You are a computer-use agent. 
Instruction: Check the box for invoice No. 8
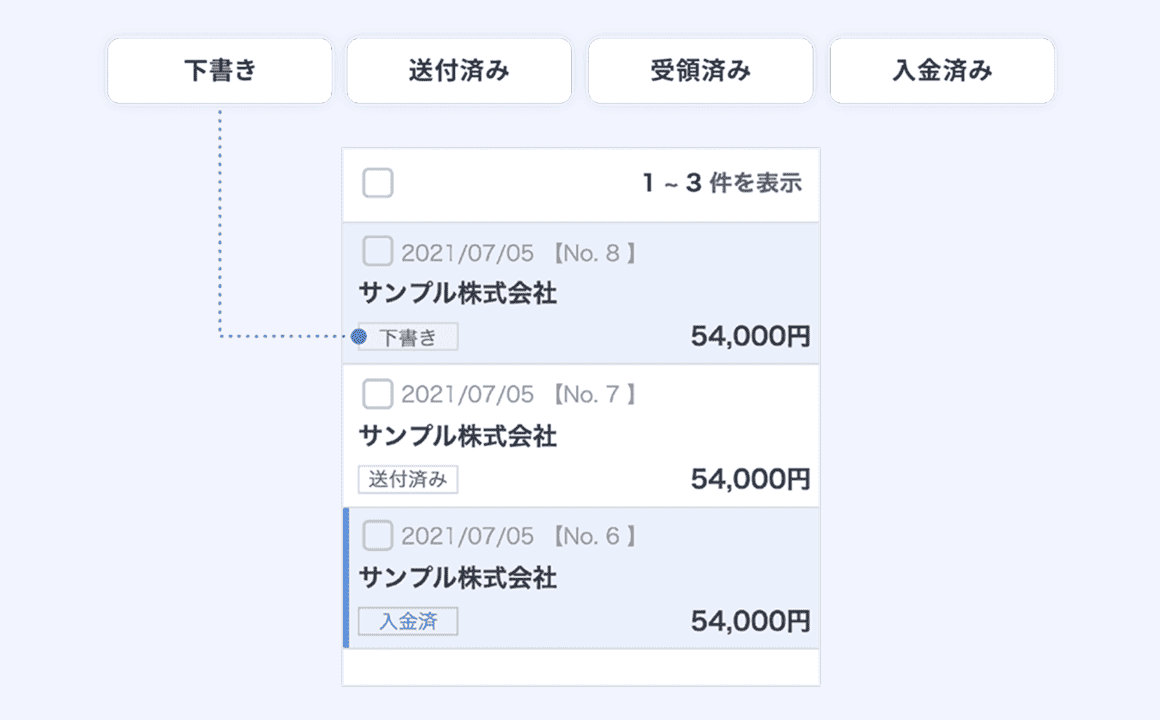[x=377, y=252]
